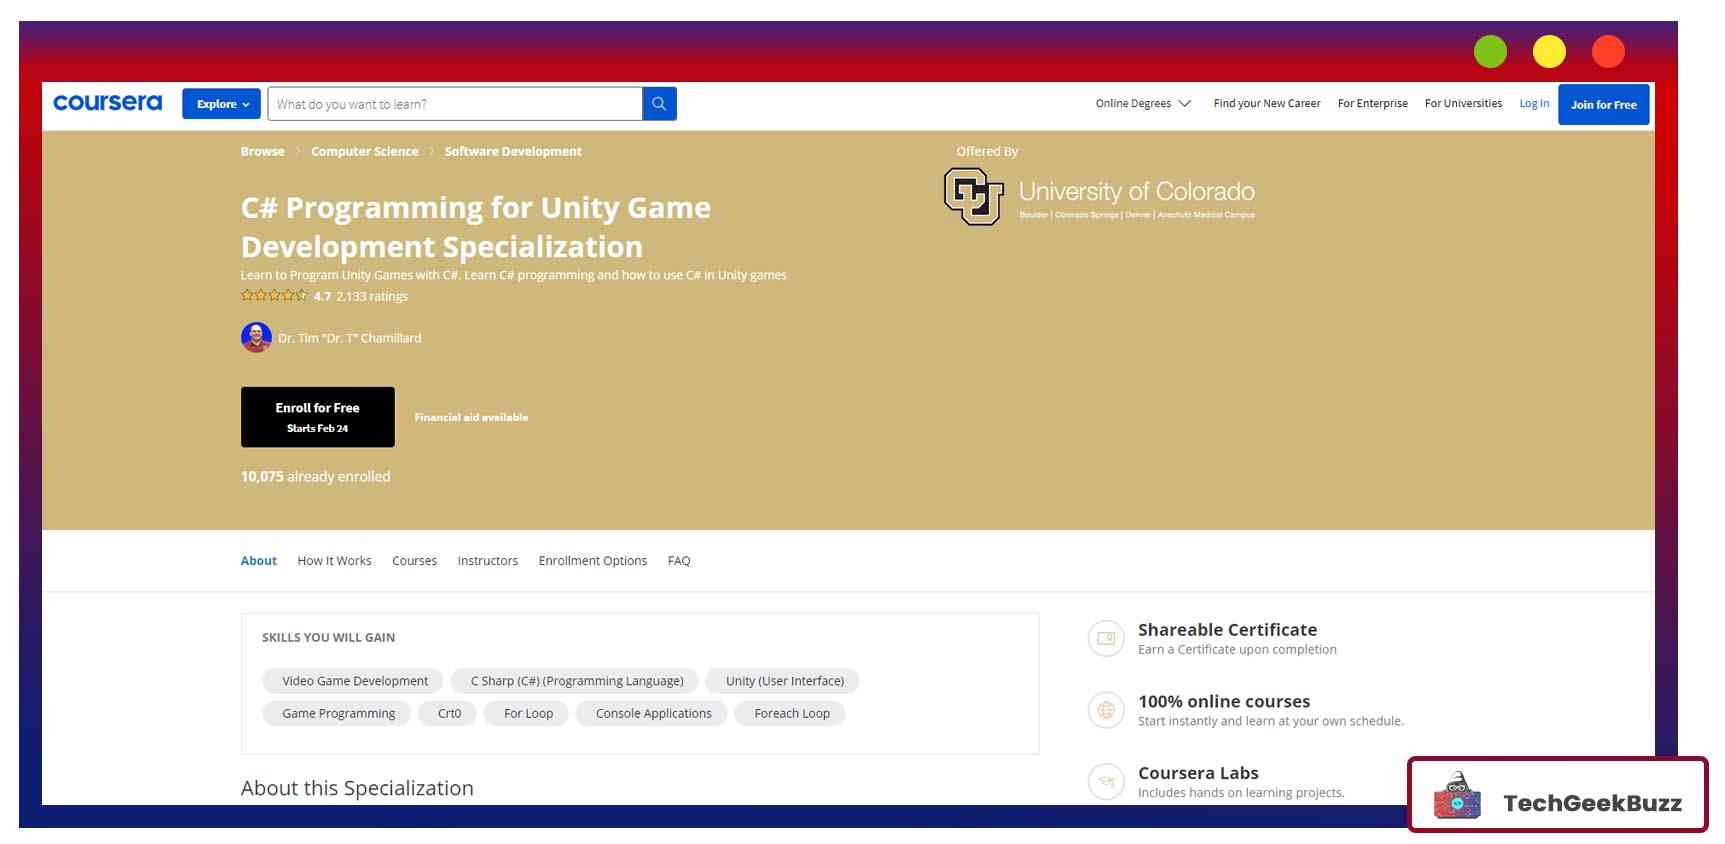Screen dimensions: 1725x844
Task: Select the Enrollment Options tab
Action: point(592,561)
